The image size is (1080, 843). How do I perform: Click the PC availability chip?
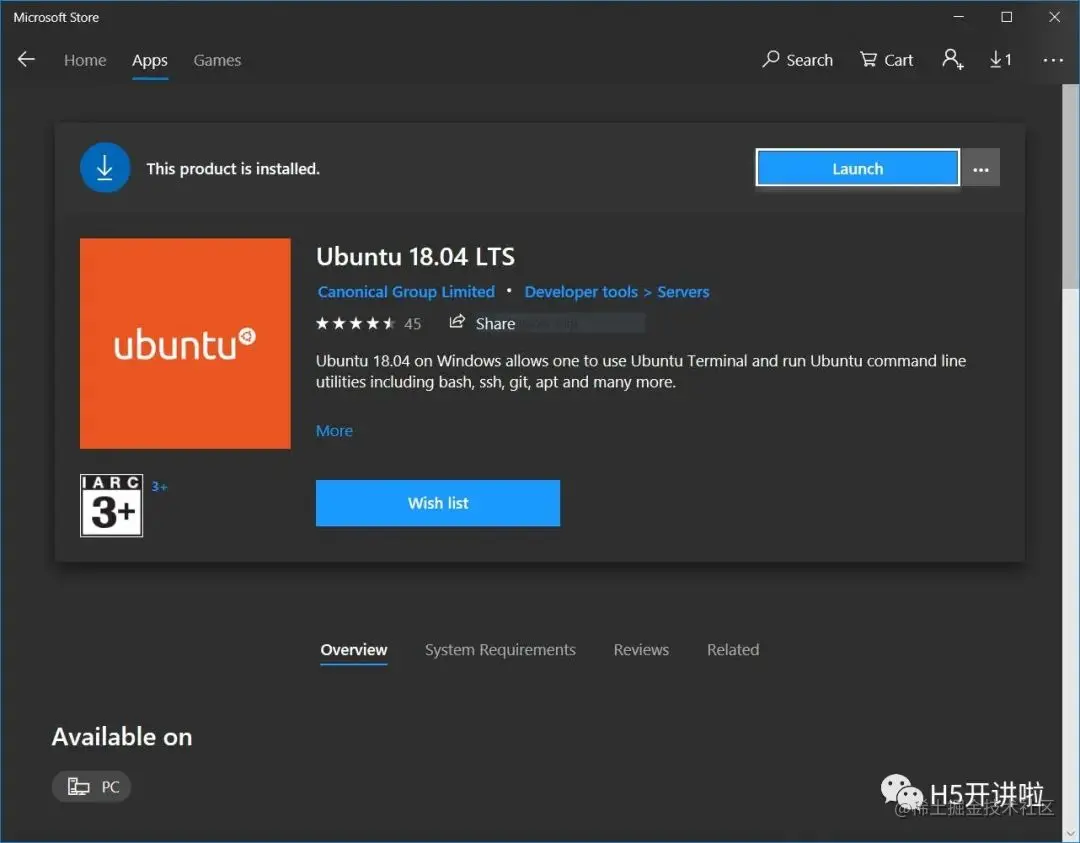tap(92, 787)
